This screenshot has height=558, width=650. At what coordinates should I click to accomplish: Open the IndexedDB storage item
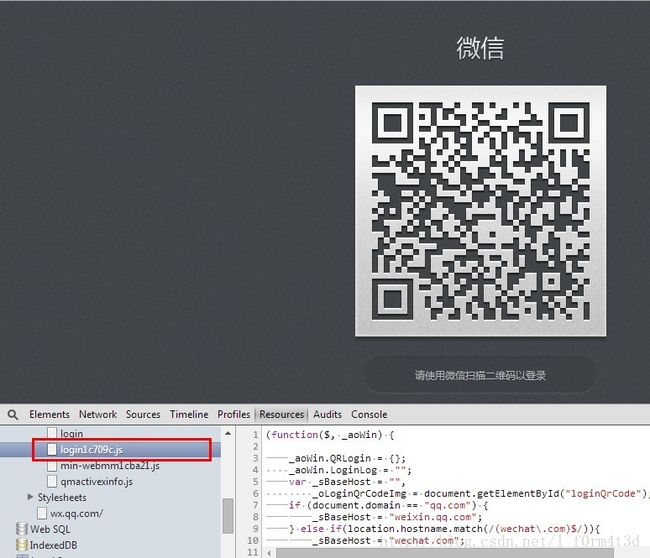pyautogui.click(x=53, y=545)
